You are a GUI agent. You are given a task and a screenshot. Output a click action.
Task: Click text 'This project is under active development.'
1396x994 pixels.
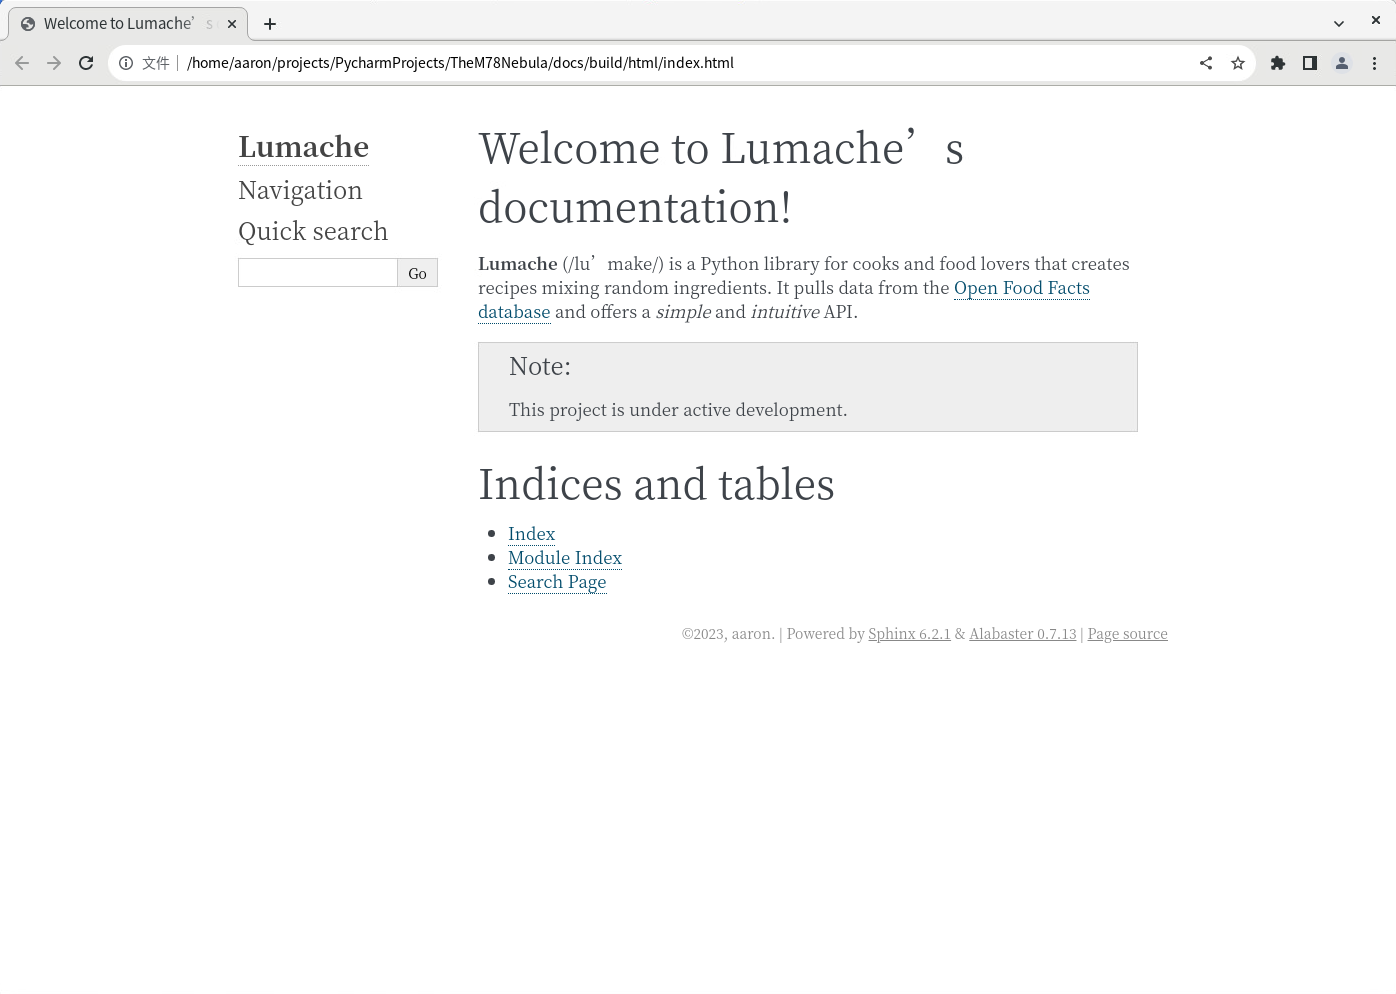[678, 410]
